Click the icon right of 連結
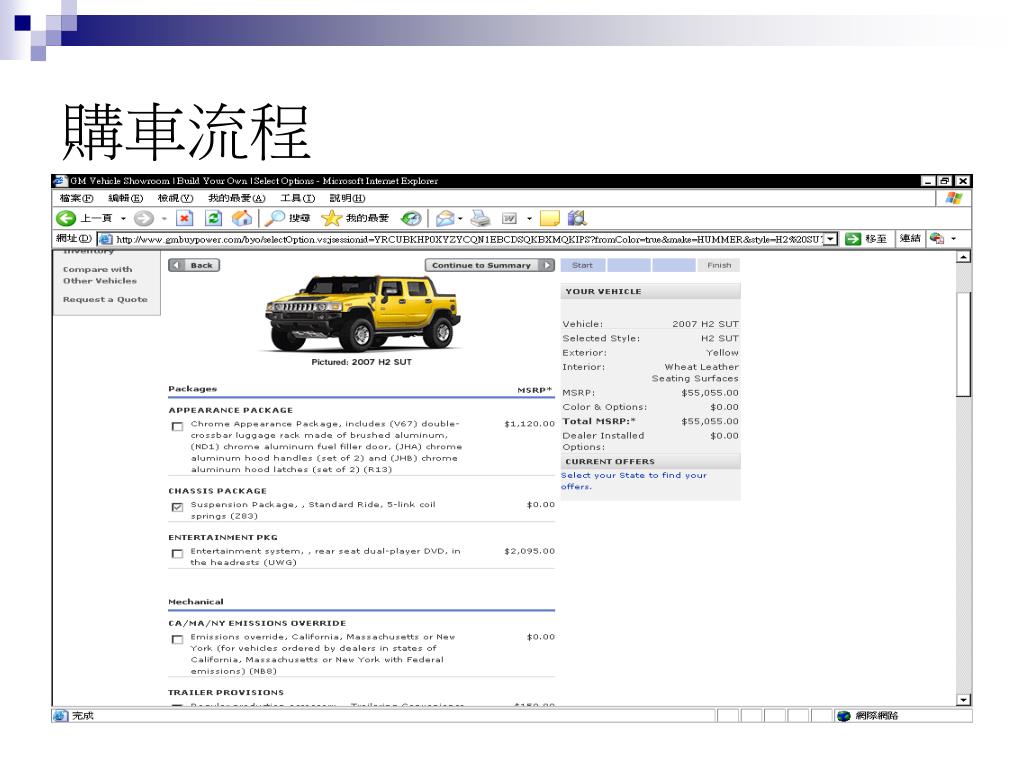 point(937,239)
